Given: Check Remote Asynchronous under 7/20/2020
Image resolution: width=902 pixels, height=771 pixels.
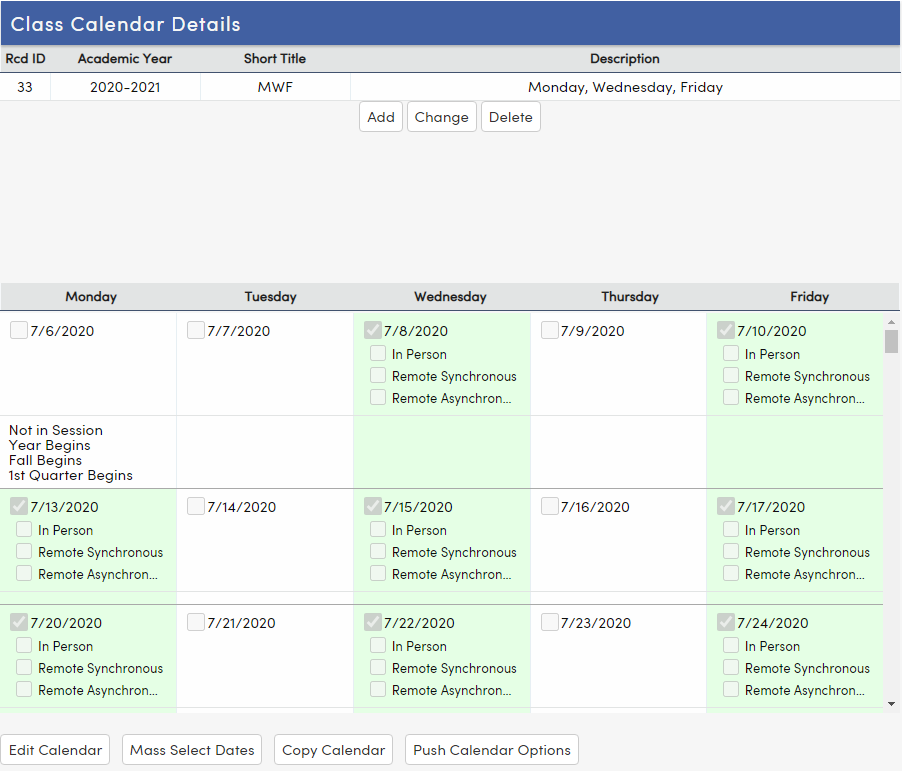Looking at the screenshot, I should 24,689.
